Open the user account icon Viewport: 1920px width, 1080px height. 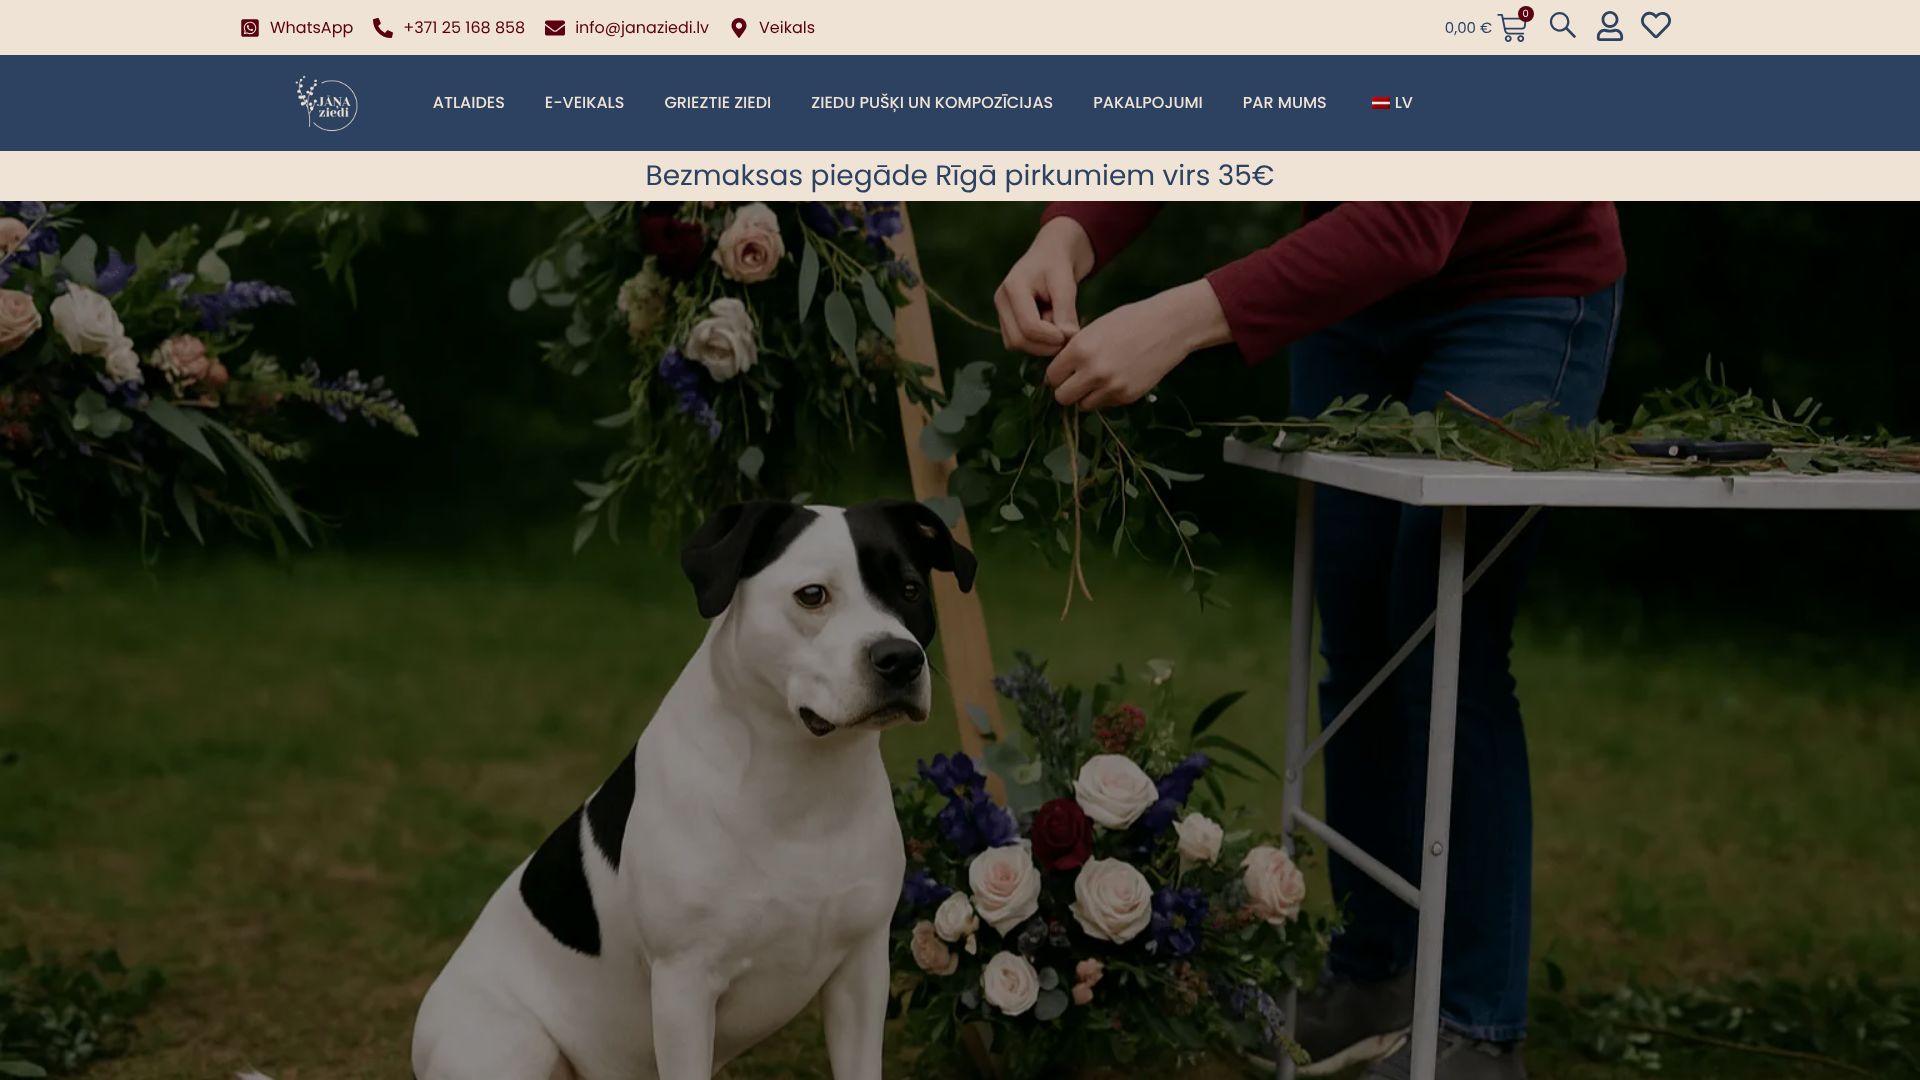tap(1609, 26)
